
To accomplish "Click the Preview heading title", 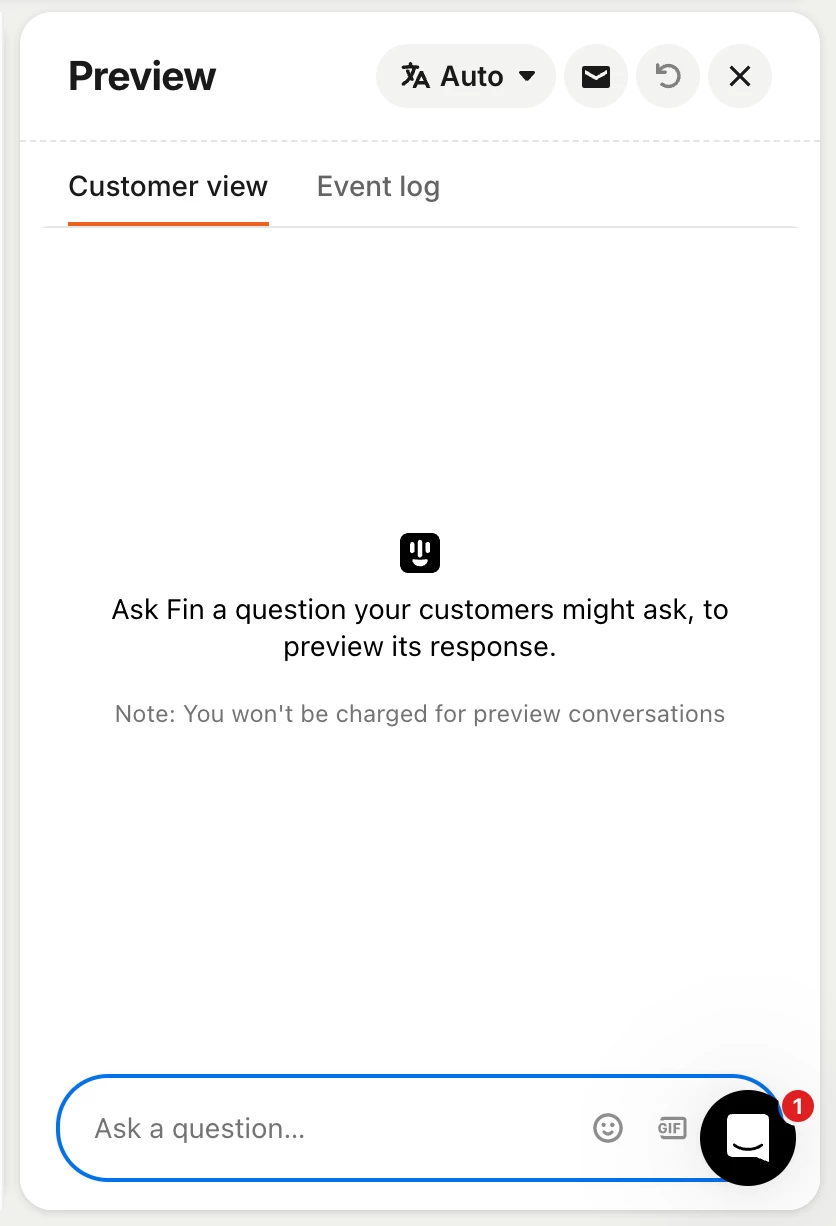I will click(142, 76).
